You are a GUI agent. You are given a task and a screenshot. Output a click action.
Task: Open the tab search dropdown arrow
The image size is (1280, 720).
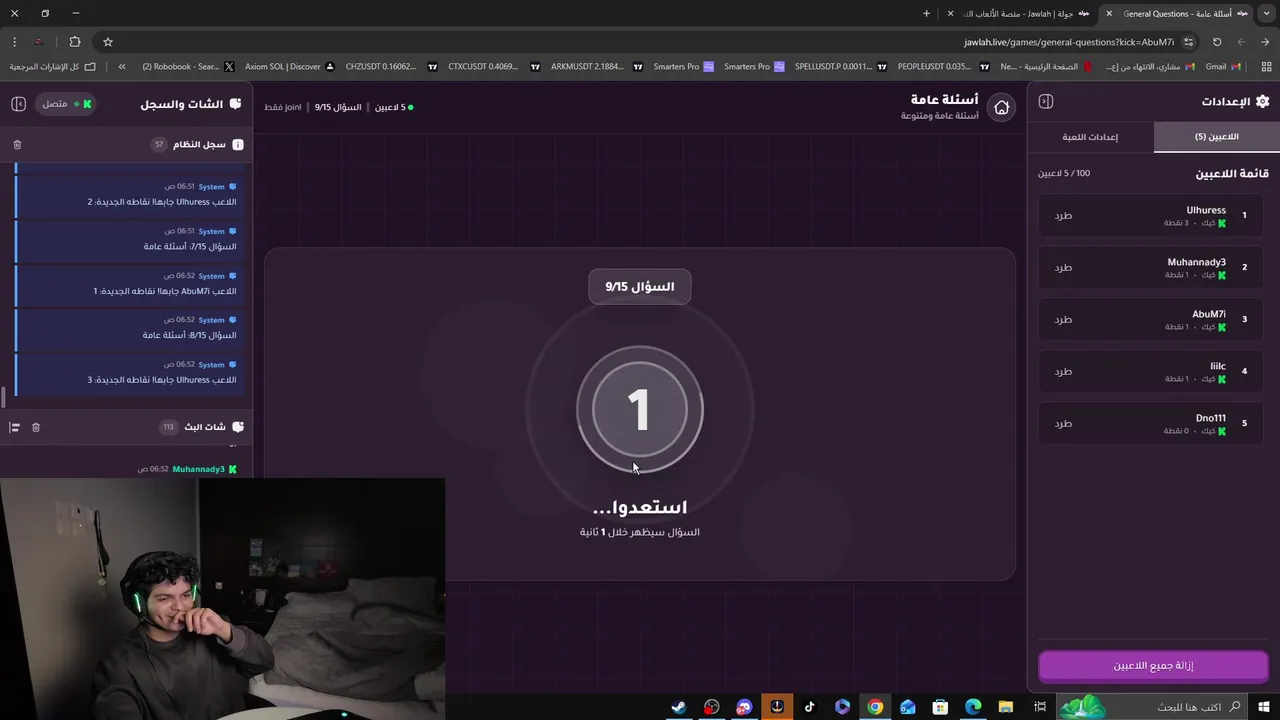[x=1267, y=14]
